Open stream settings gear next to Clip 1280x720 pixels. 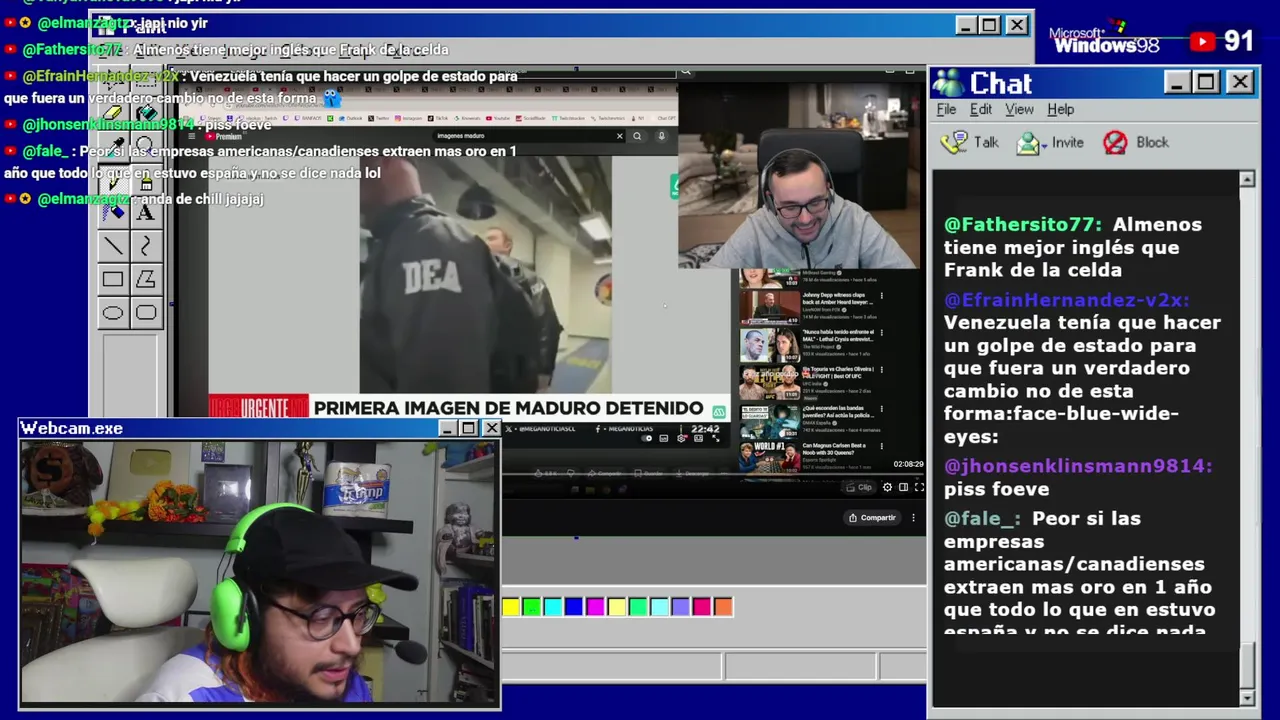887,487
